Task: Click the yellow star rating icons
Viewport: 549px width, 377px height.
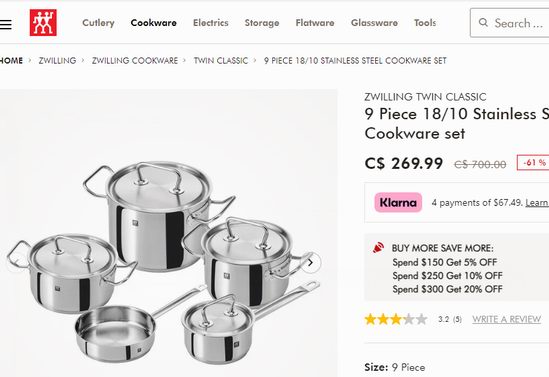Action: click(x=396, y=319)
